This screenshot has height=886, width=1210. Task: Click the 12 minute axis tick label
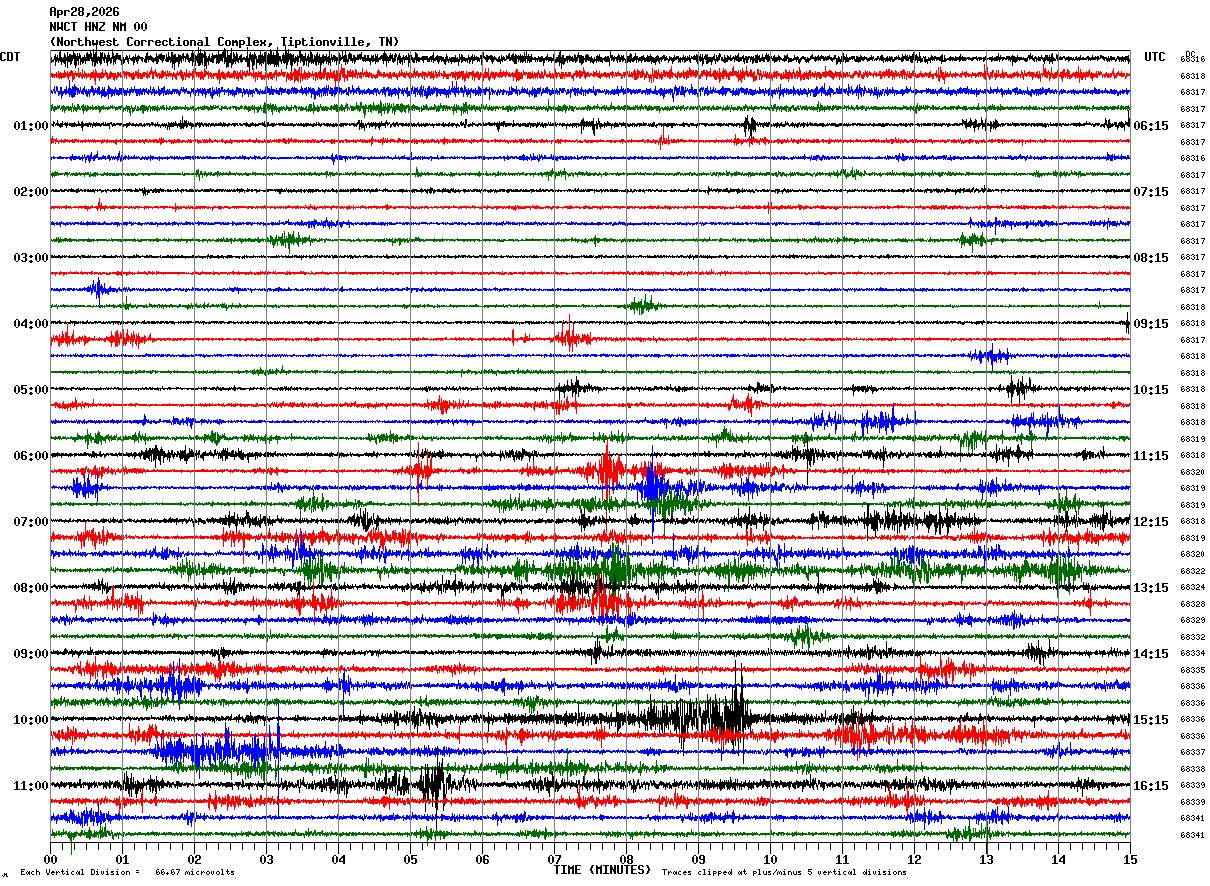[914, 859]
